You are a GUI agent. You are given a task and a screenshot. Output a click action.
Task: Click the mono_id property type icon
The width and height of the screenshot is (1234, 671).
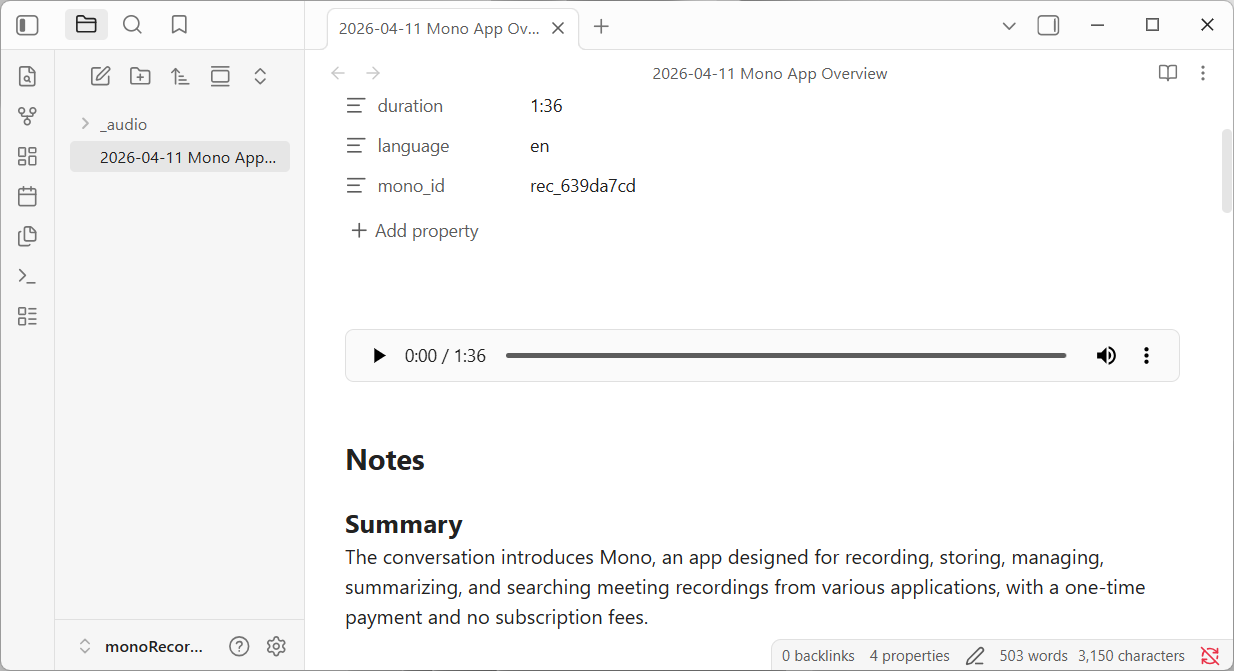(356, 186)
